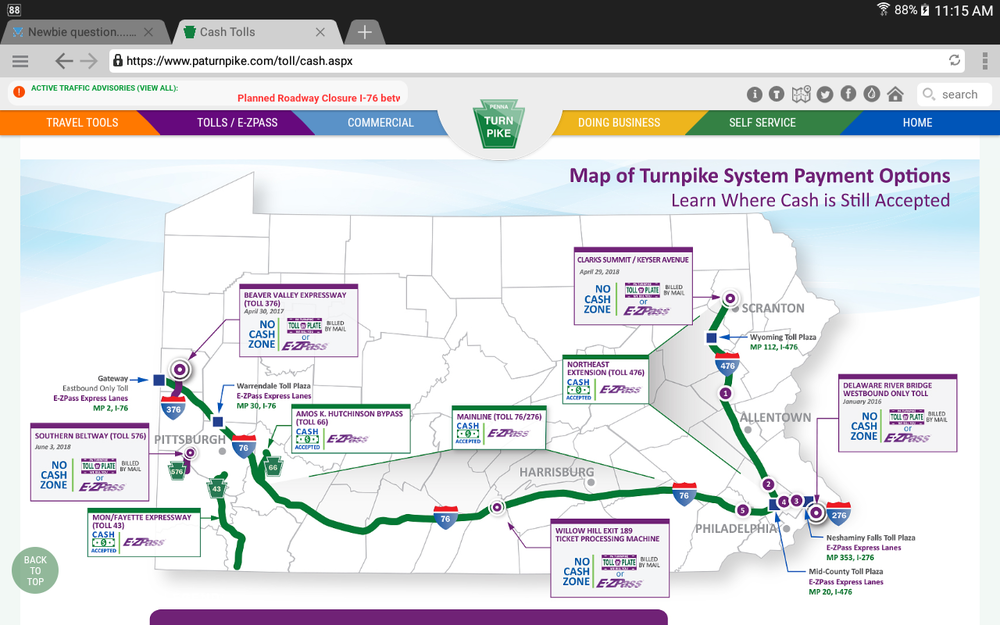Close the Cash Tolls tab

click(320, 32)
